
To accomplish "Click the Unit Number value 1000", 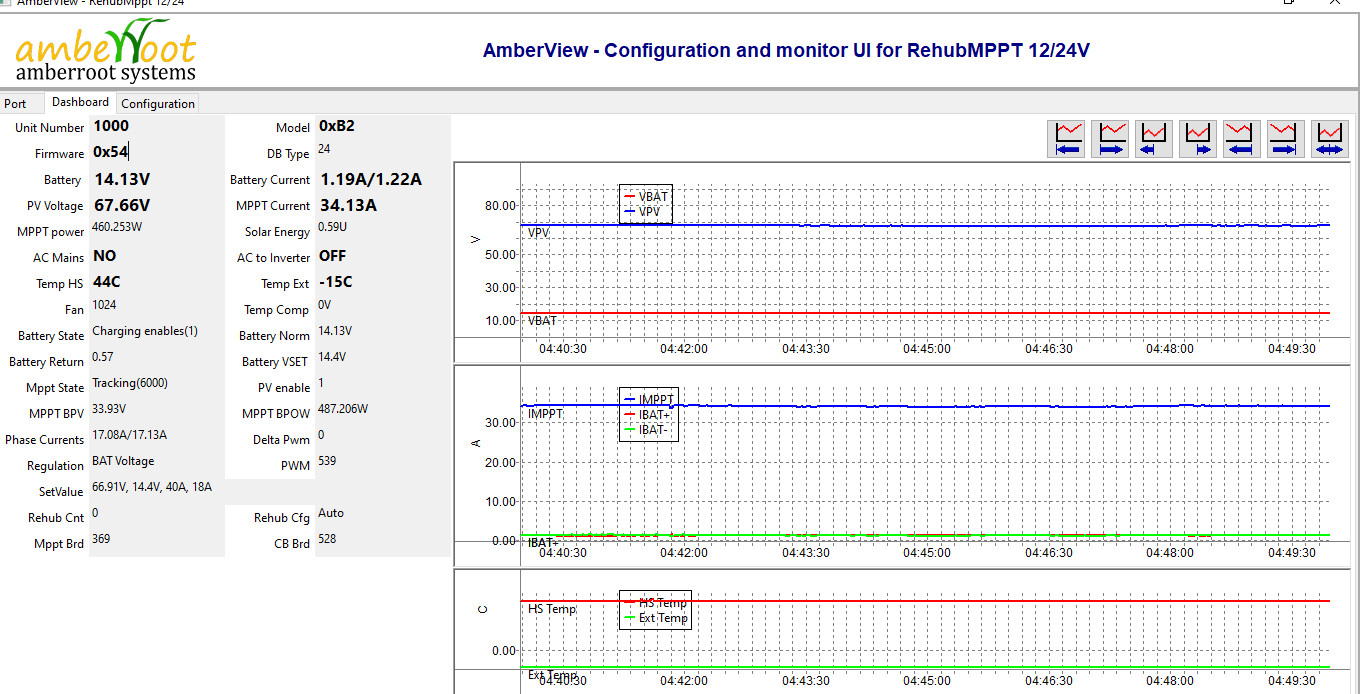I will pos(111,126).
